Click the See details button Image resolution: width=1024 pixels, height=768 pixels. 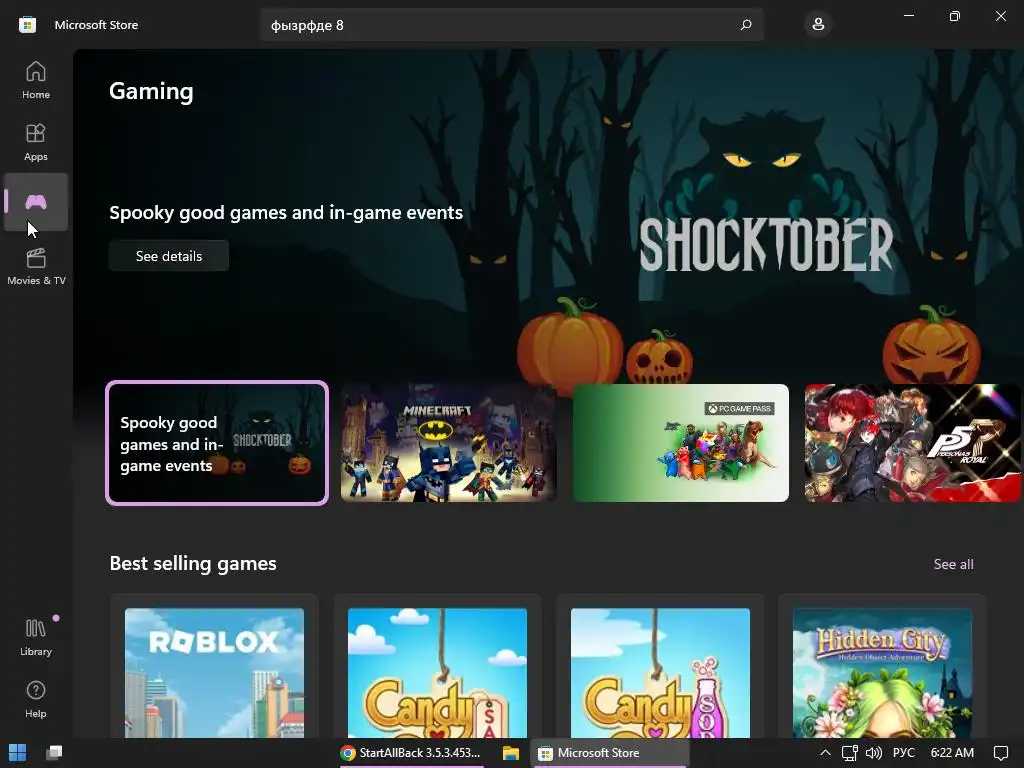point(168,256)
